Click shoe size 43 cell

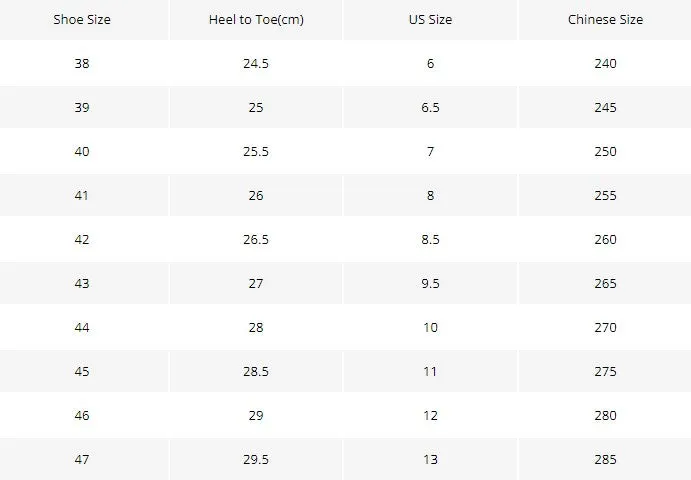(82, 283)
